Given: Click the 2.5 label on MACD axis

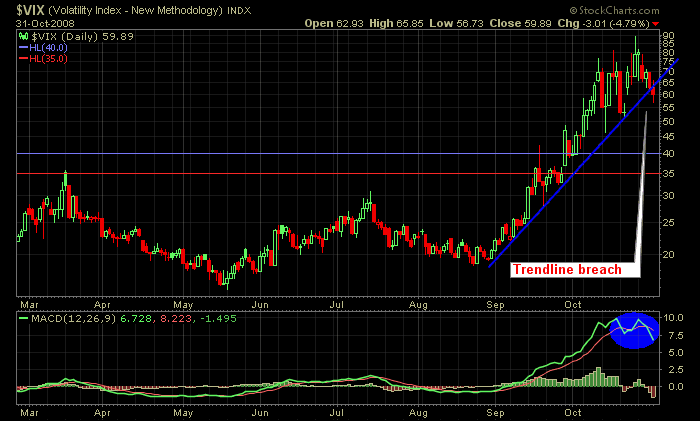Looking at the screenshot, I should click(x=676, y=370).
